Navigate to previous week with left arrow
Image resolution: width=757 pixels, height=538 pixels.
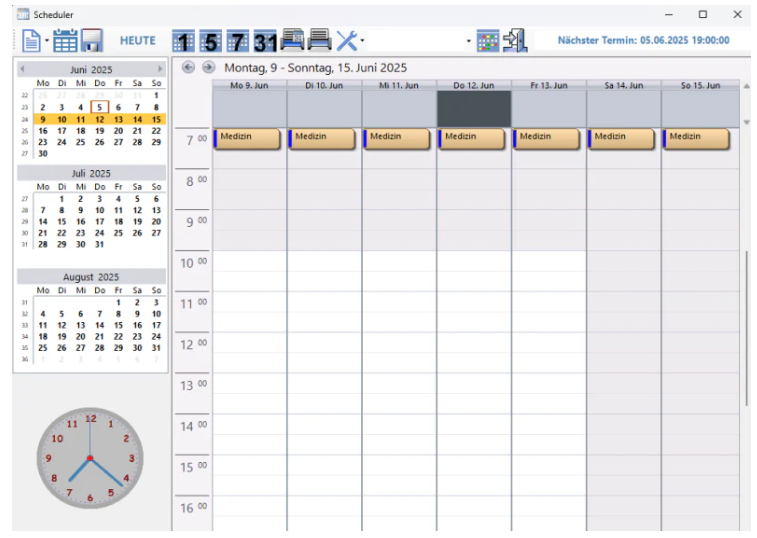pos(188,67)
